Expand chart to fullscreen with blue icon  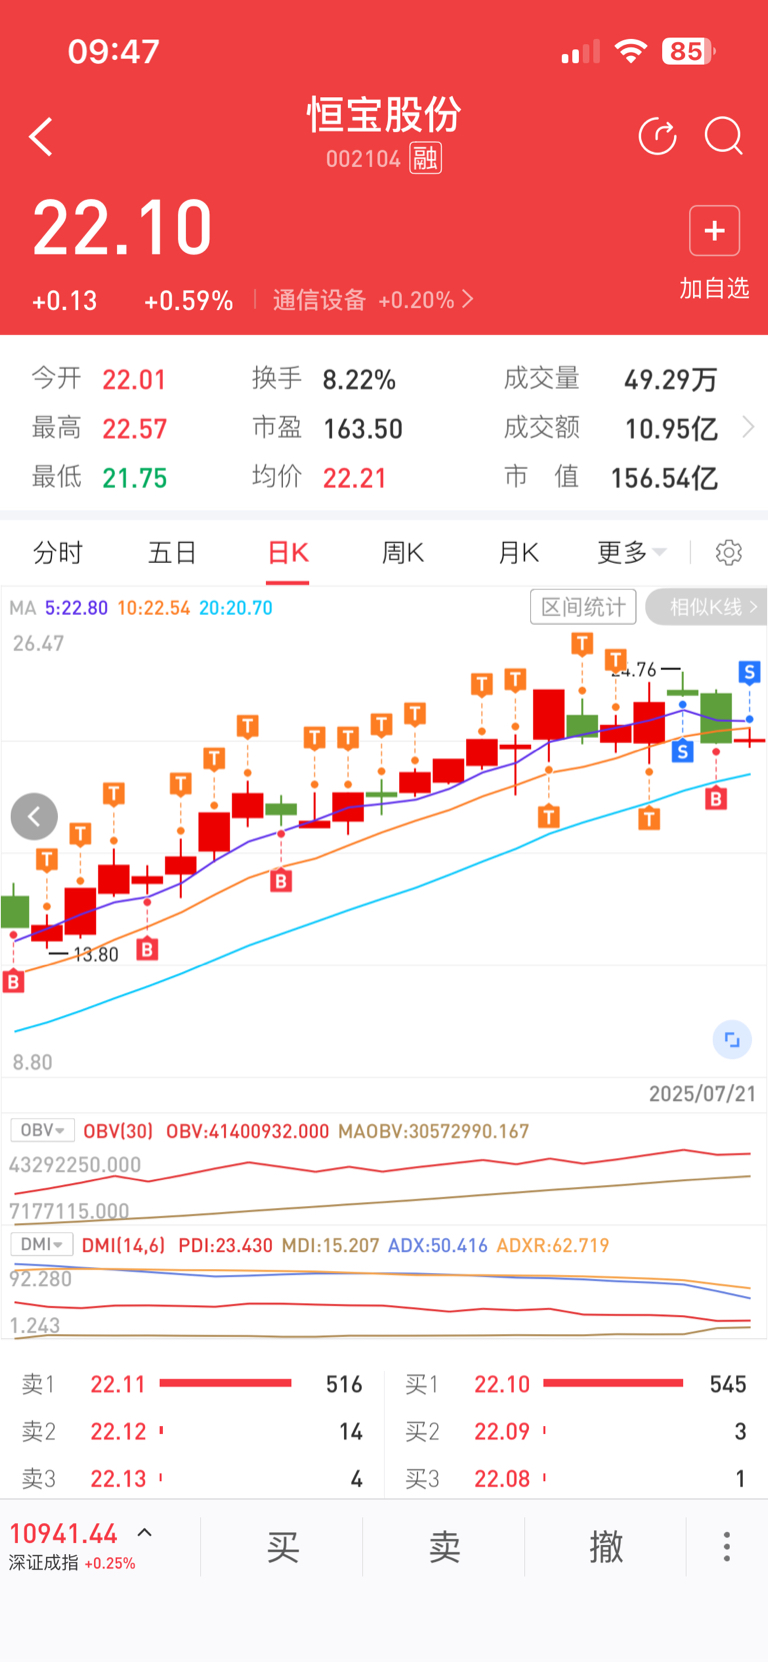[732, 1040]
